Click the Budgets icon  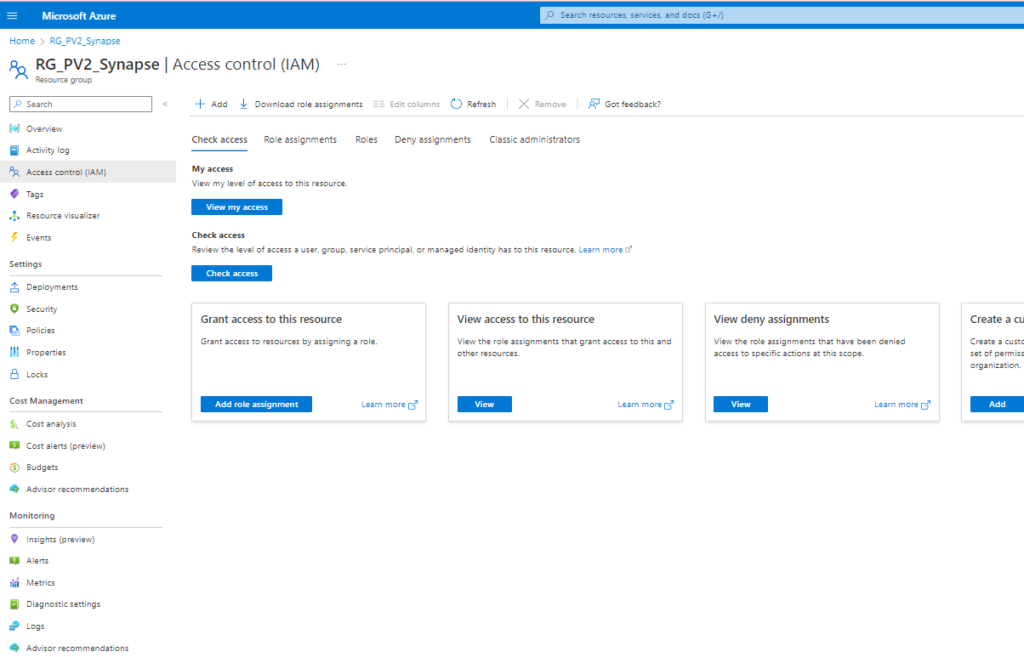14,467
